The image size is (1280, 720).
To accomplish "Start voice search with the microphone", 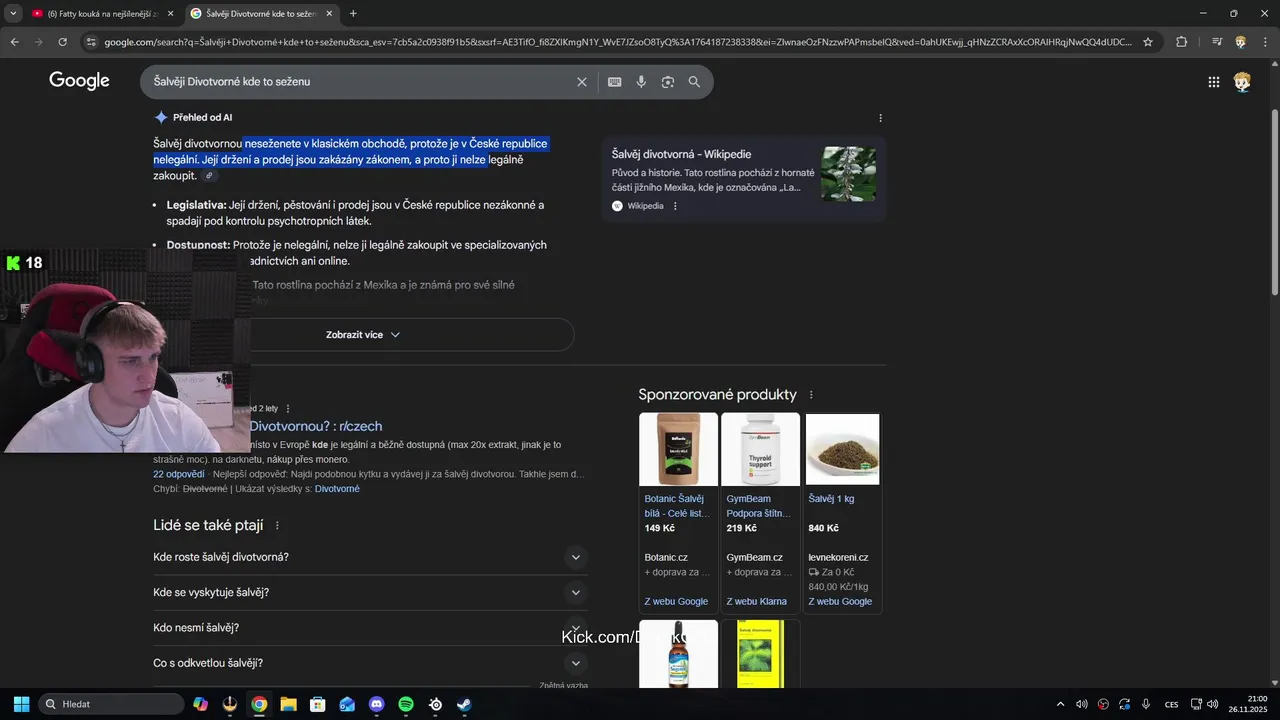I will [x=641, y=82].
